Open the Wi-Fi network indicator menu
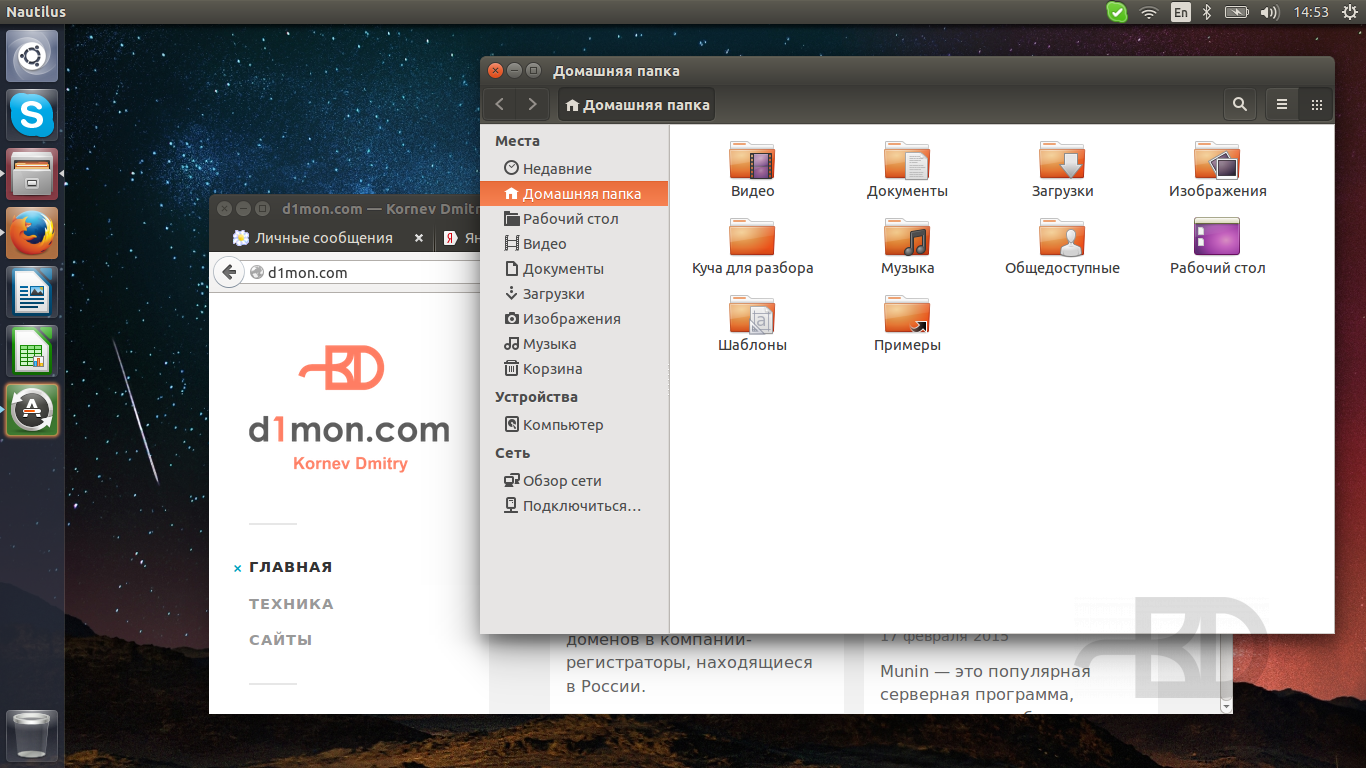Viewport: 1366px width, 768px height. [x=1149, y=12]
